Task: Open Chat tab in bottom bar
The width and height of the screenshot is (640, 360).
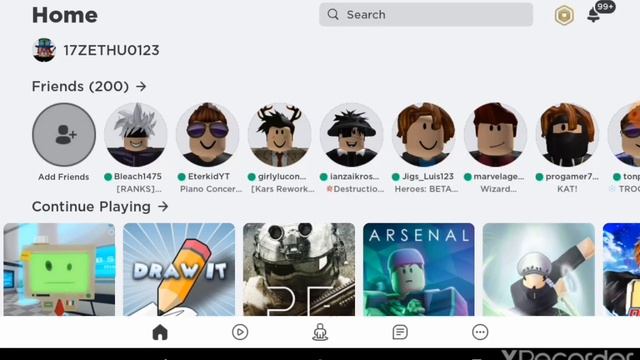Action: [x=400, y=332]
